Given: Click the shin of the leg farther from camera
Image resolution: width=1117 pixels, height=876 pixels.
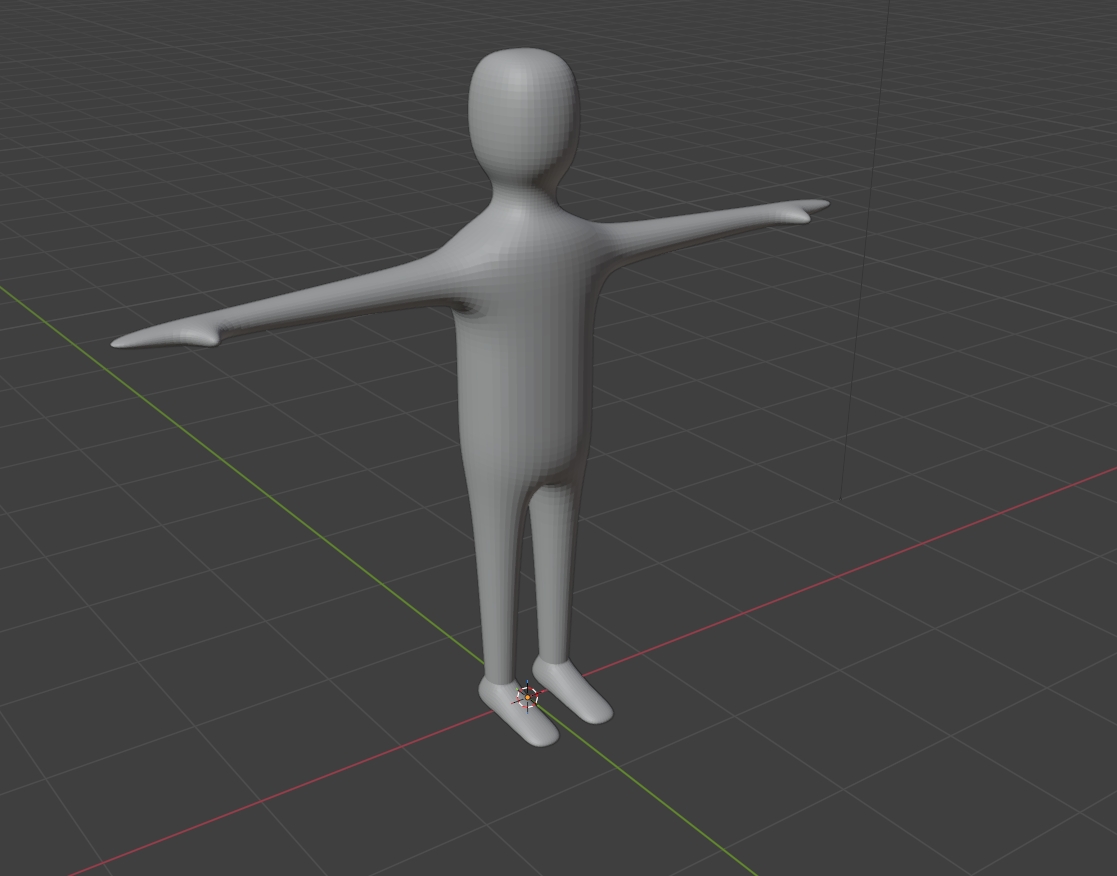Looking at the screenshot, I should click(552, 590).
